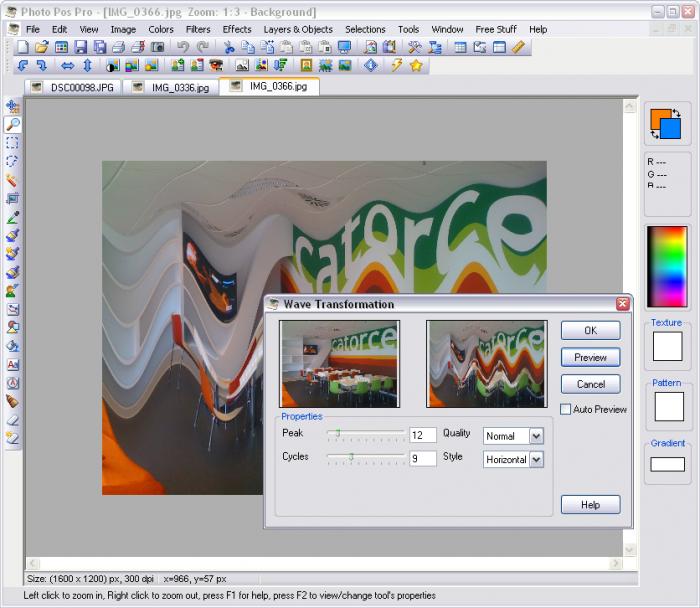Click the yellow star icon
Screen dimensions: 700x608
pos(416,66)
